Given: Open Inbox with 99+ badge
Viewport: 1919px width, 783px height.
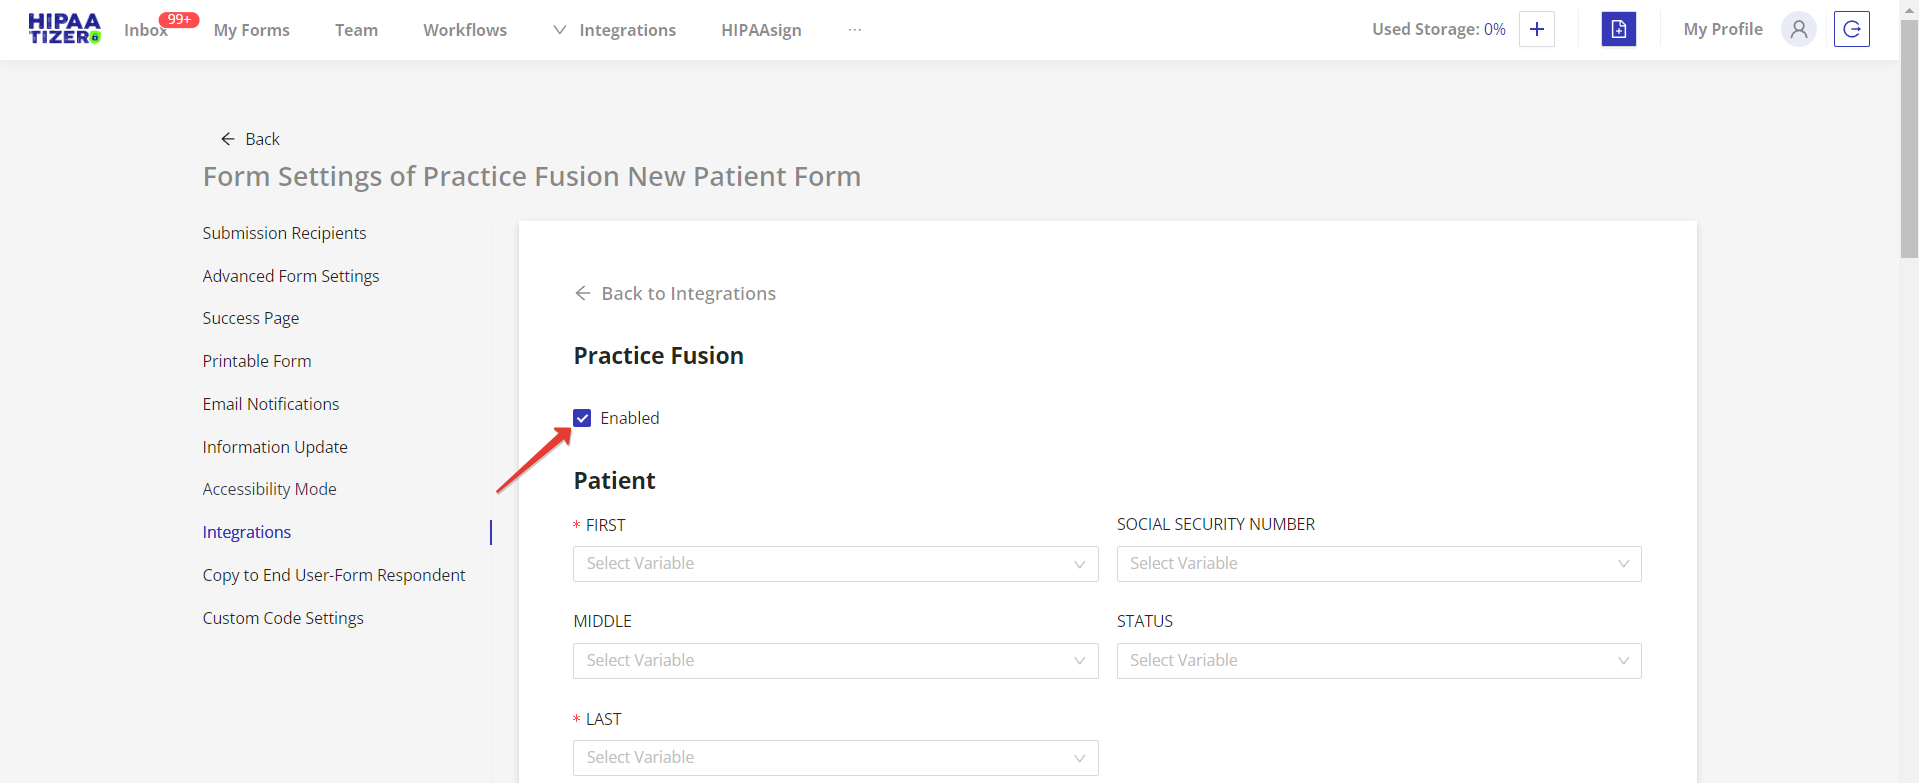Looking at the screenshot, I should 146,30.
